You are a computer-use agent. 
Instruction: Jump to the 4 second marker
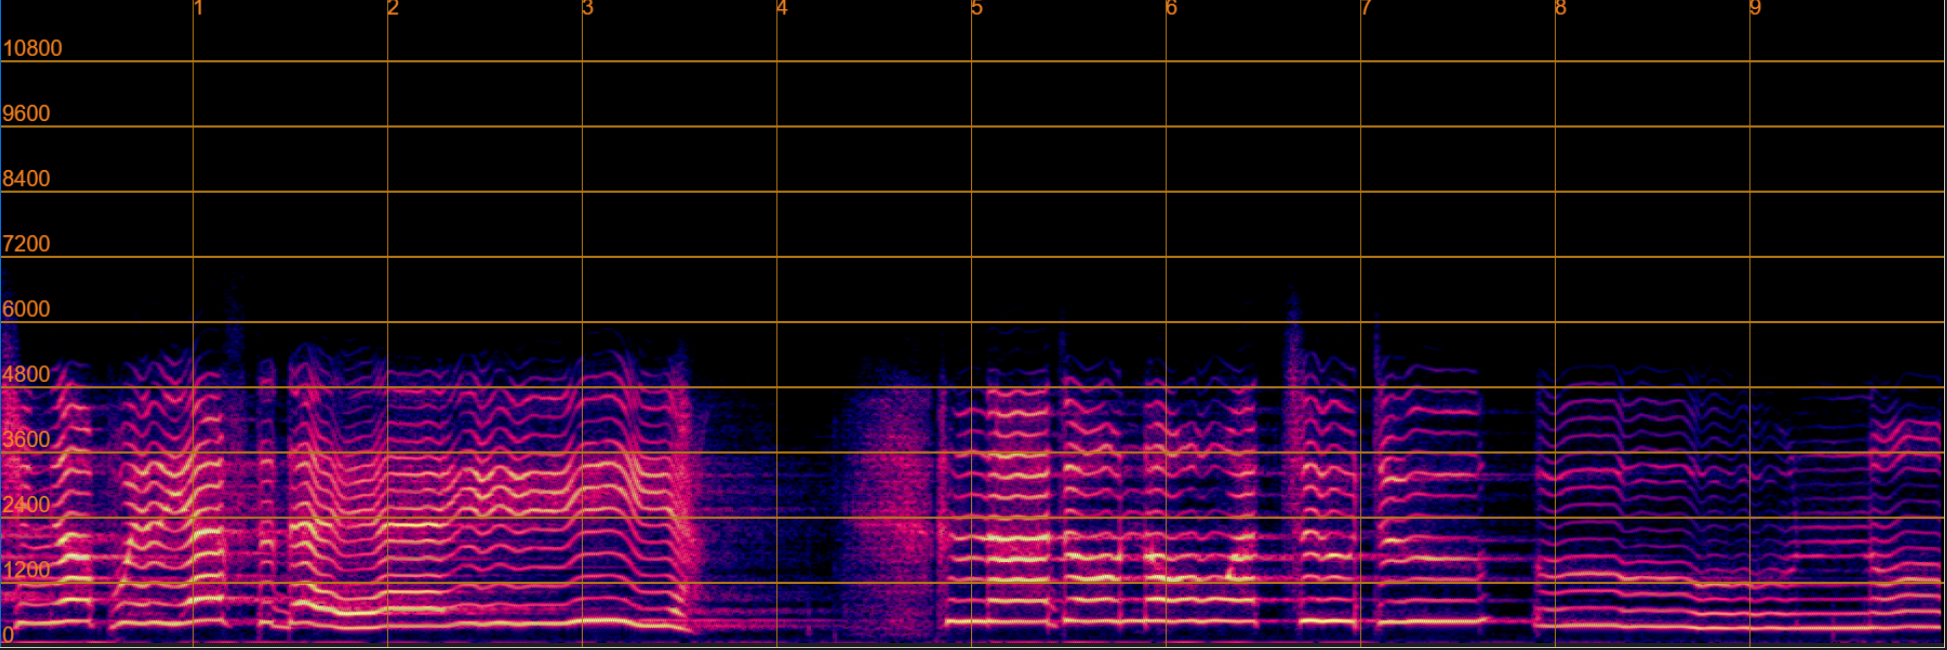pyautogui.click(x=782, y=9)
